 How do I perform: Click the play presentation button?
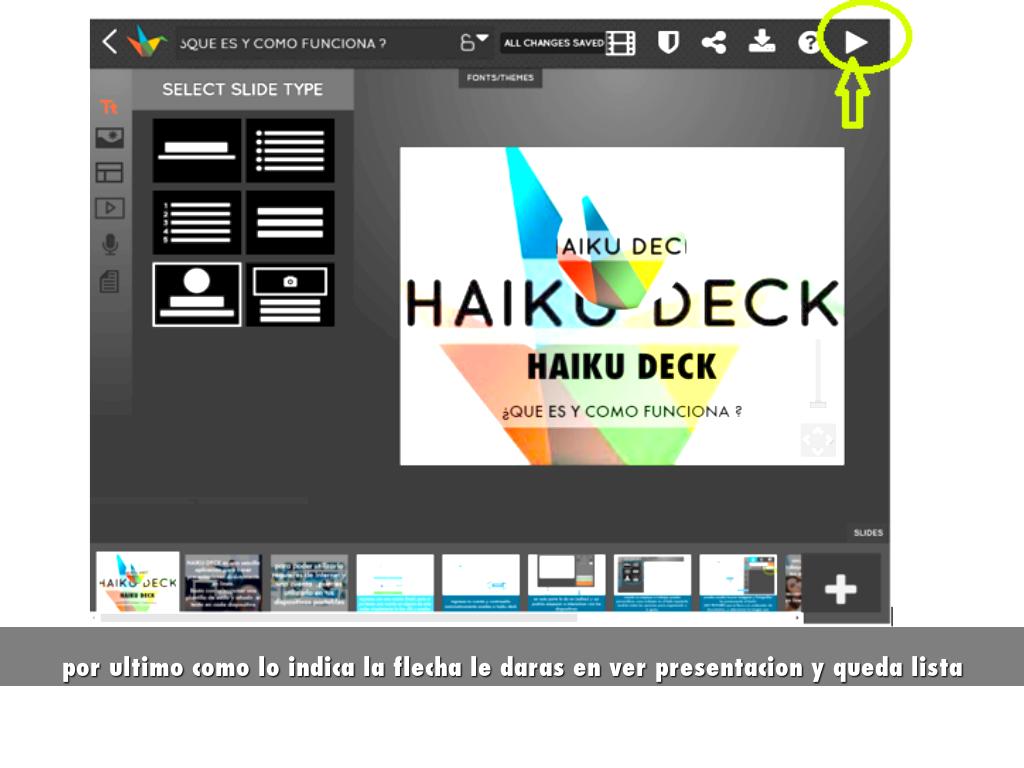(x=856, y=42)
